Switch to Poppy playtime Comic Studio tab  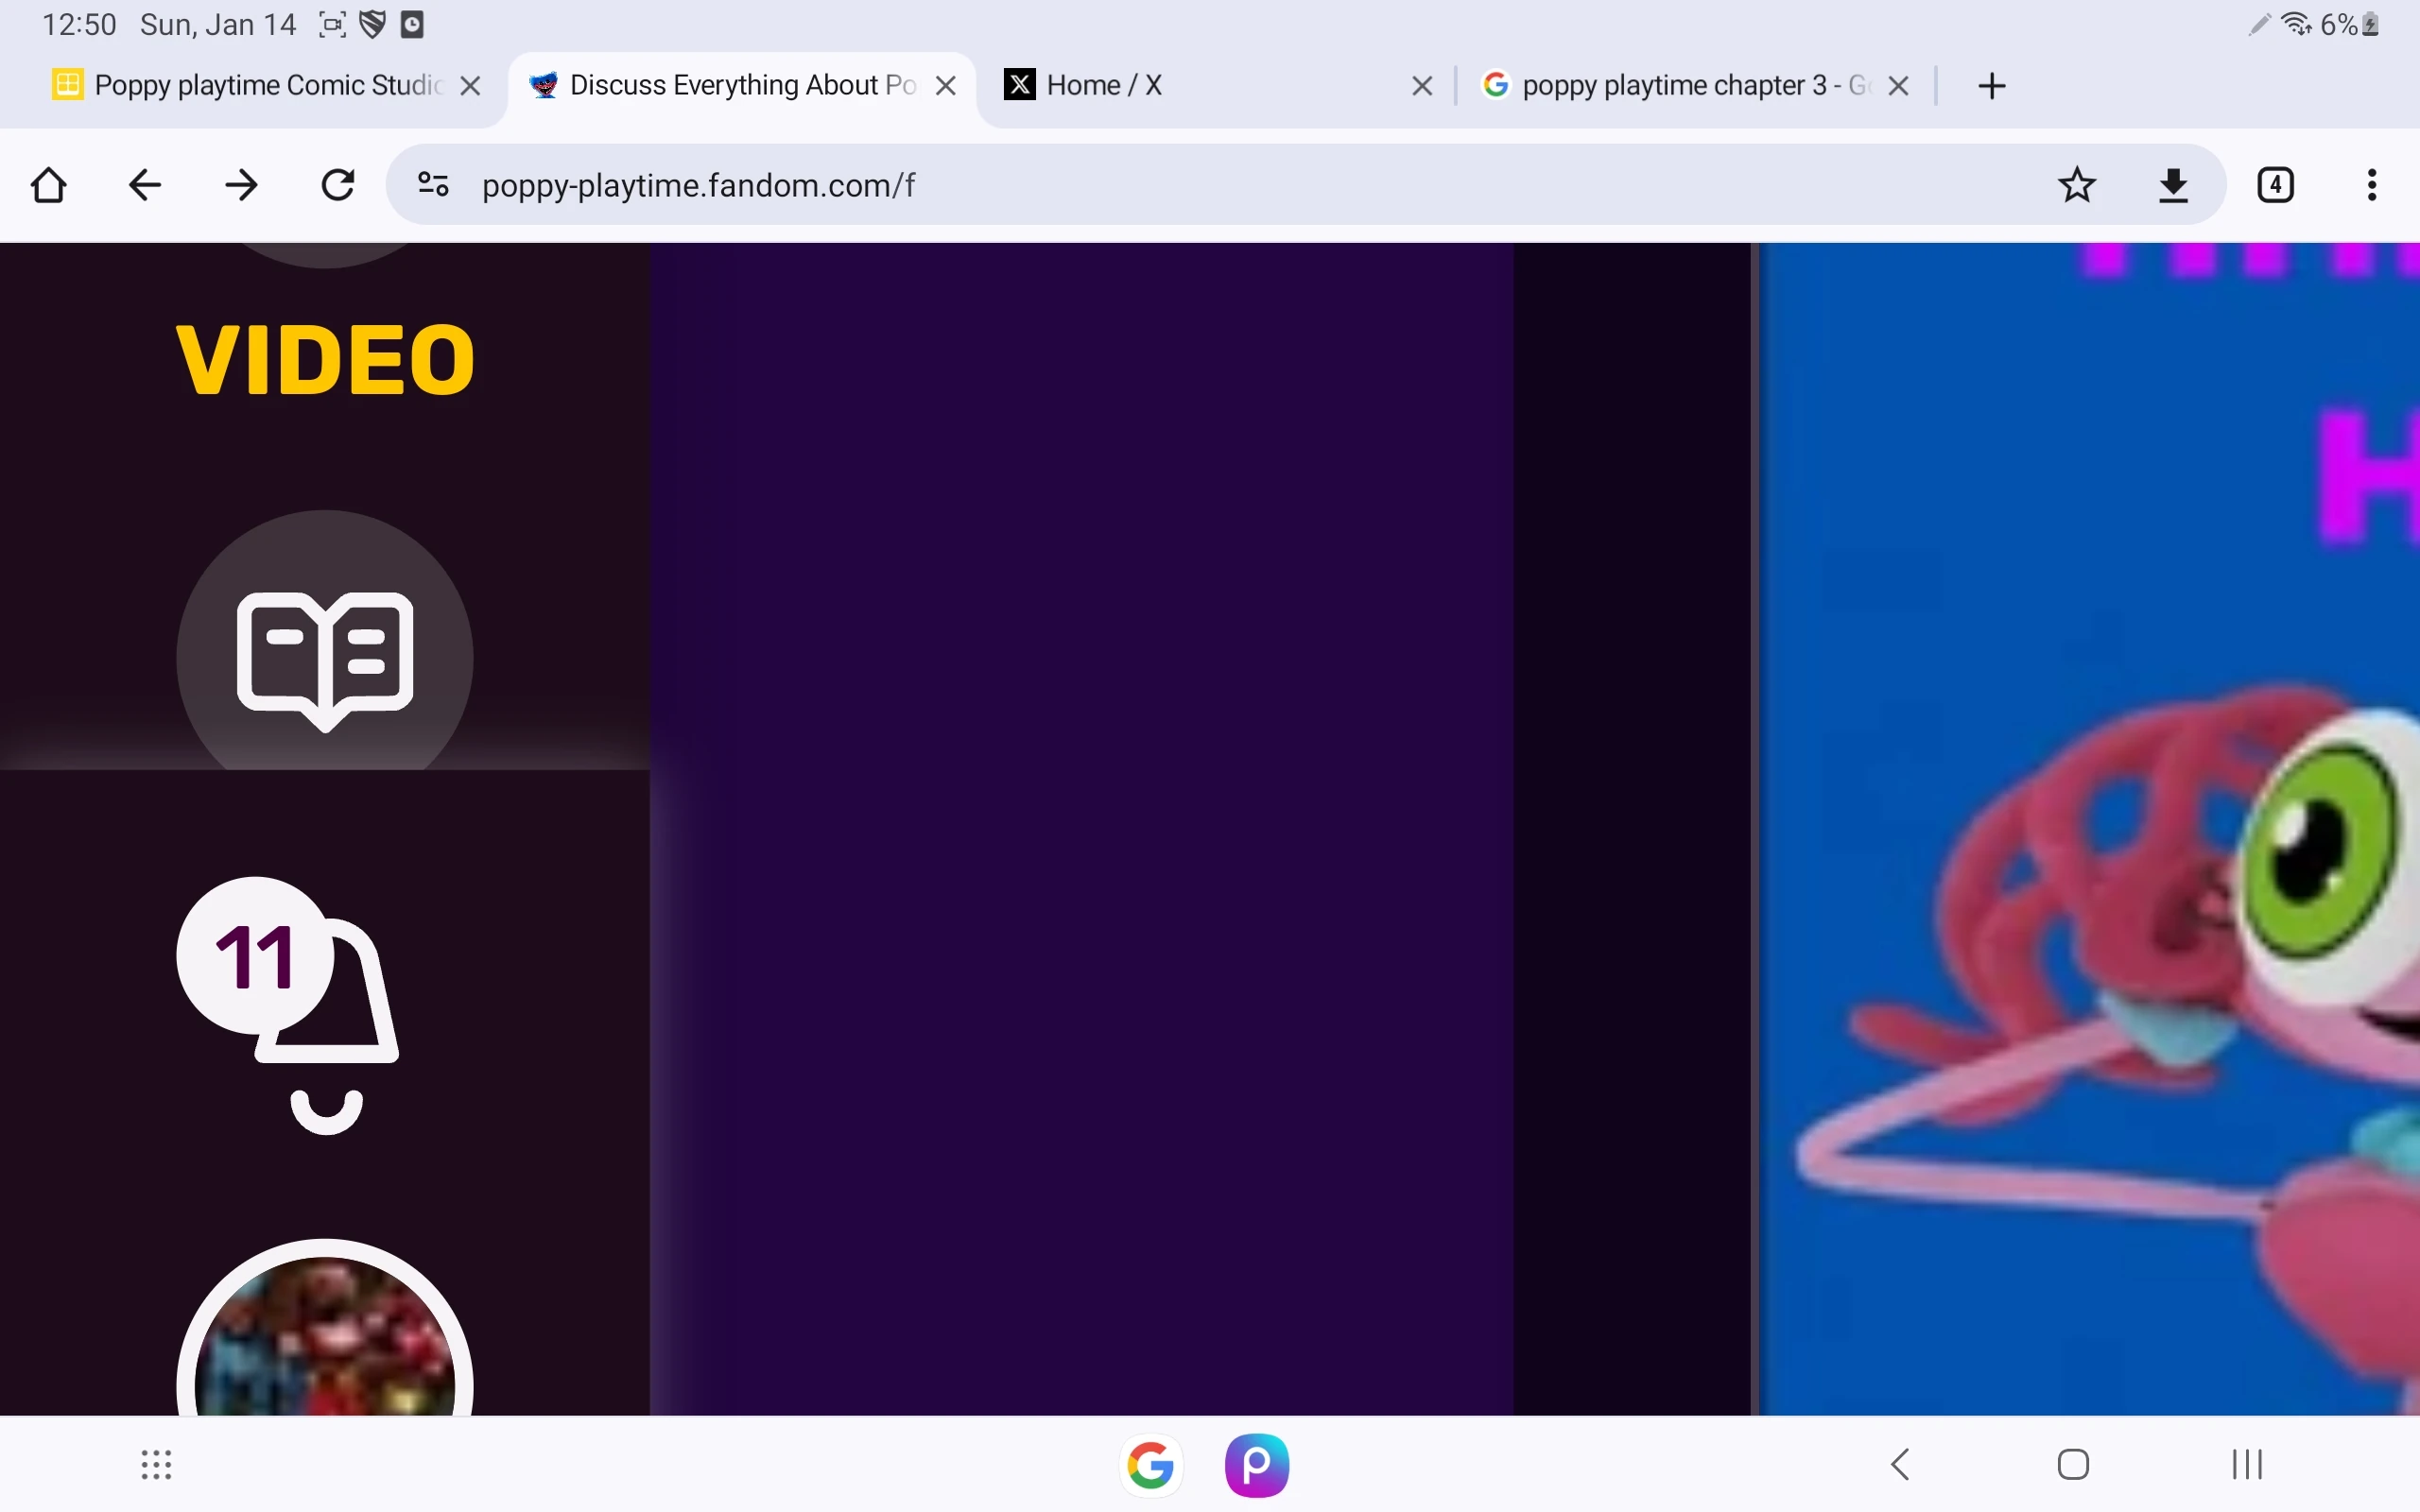(250, 86)
